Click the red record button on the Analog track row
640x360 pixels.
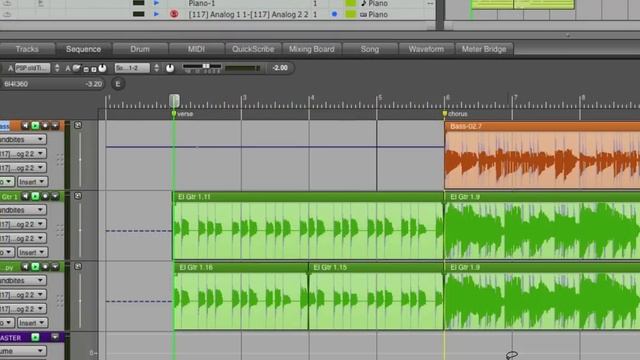pos(174,14)
